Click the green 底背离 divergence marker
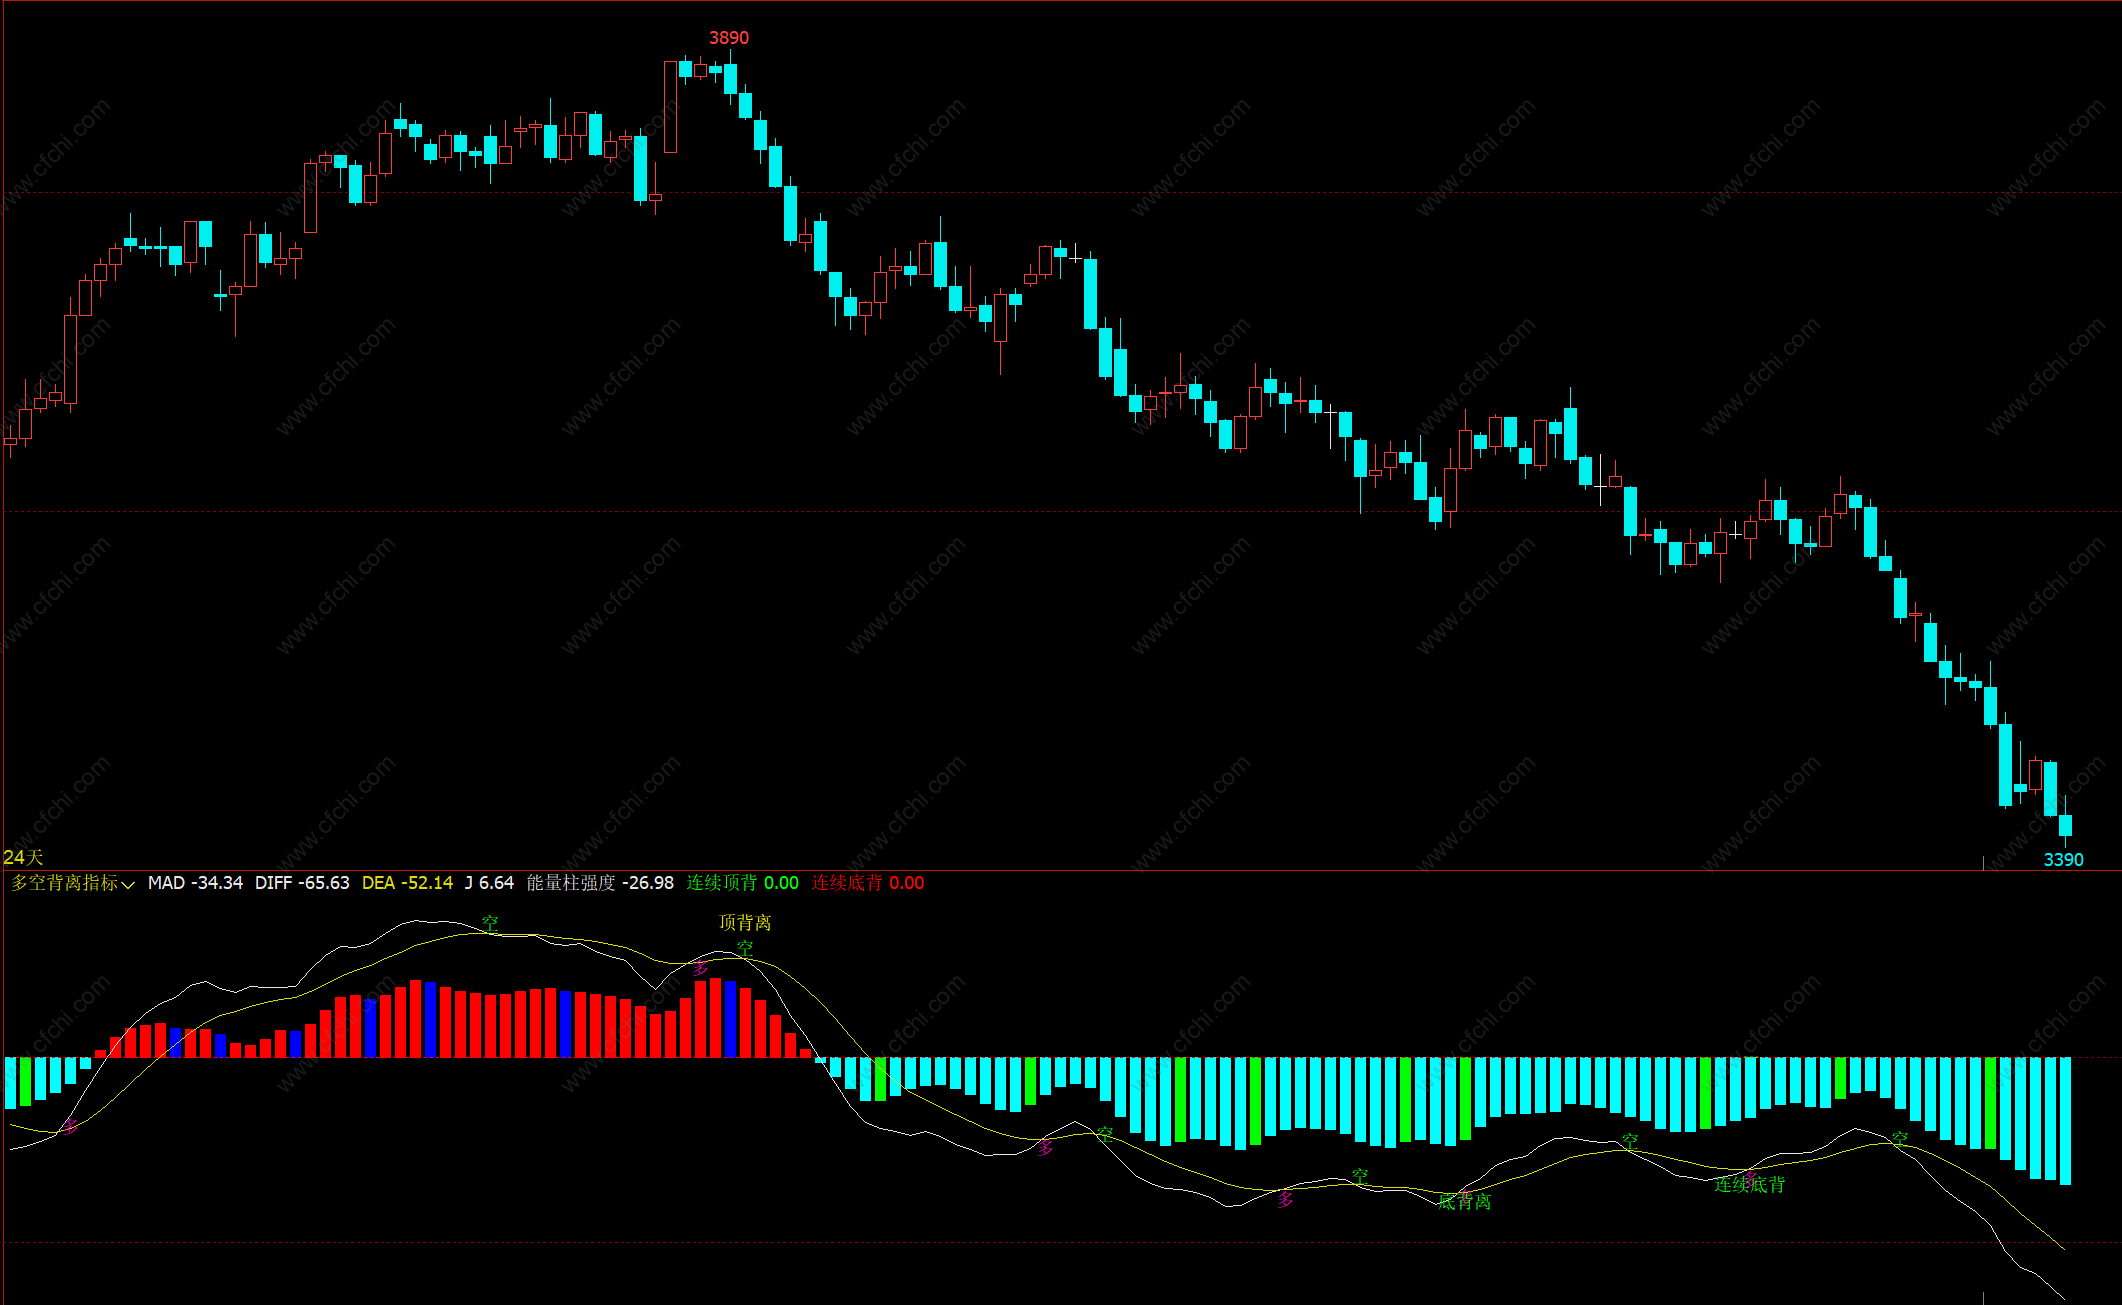This screenshot has height=1305, width=2122. click(x=1464, y=1202)
